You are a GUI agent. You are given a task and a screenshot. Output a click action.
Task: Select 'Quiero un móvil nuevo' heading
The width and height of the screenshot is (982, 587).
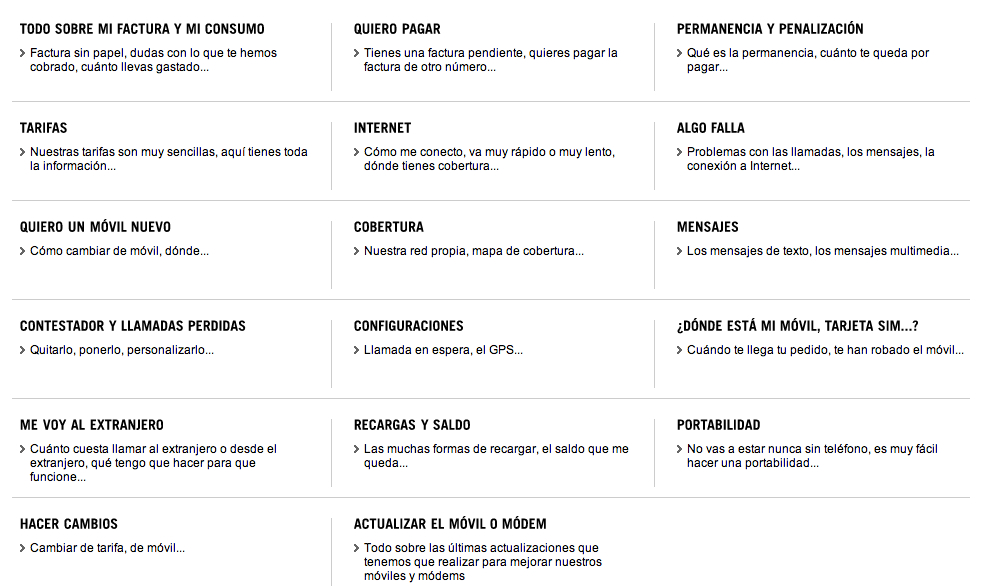click(95, 227)
